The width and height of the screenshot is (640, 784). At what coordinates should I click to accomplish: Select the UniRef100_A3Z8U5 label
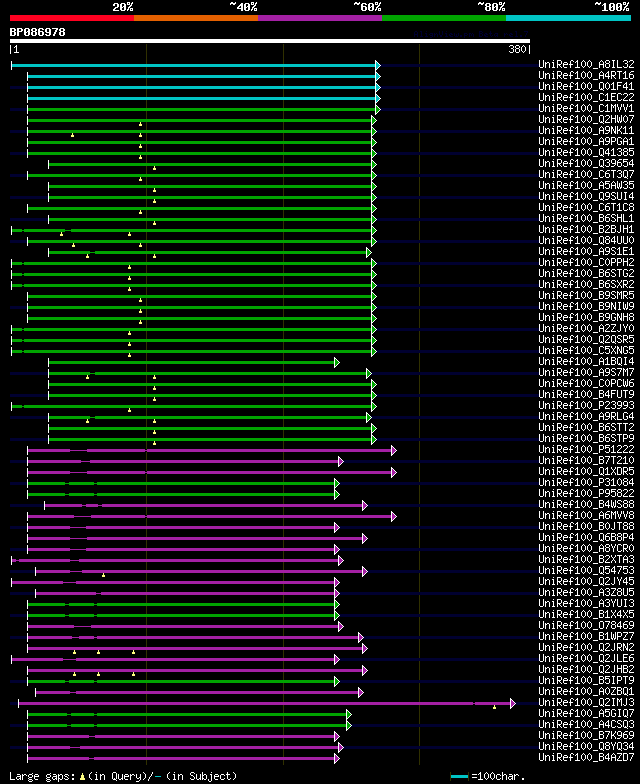click(586, 592)
